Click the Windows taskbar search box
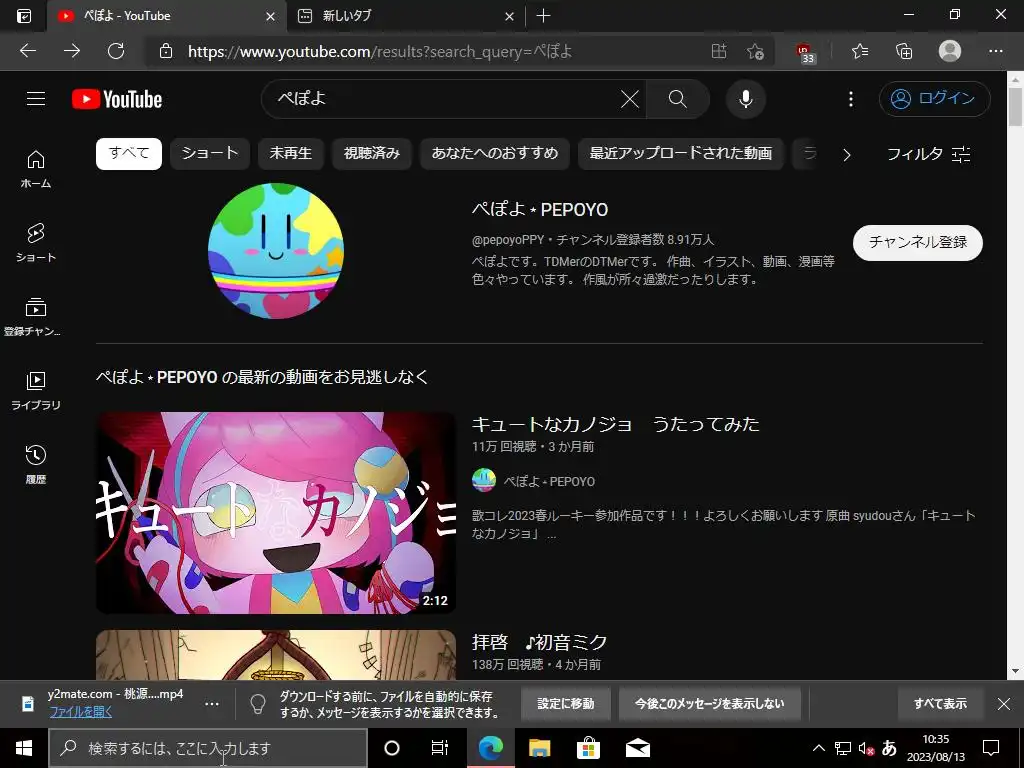 point(208,748)
